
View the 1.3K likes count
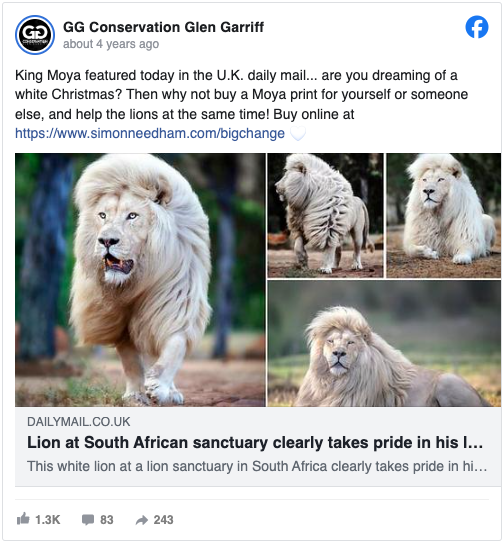click(47, 519)
